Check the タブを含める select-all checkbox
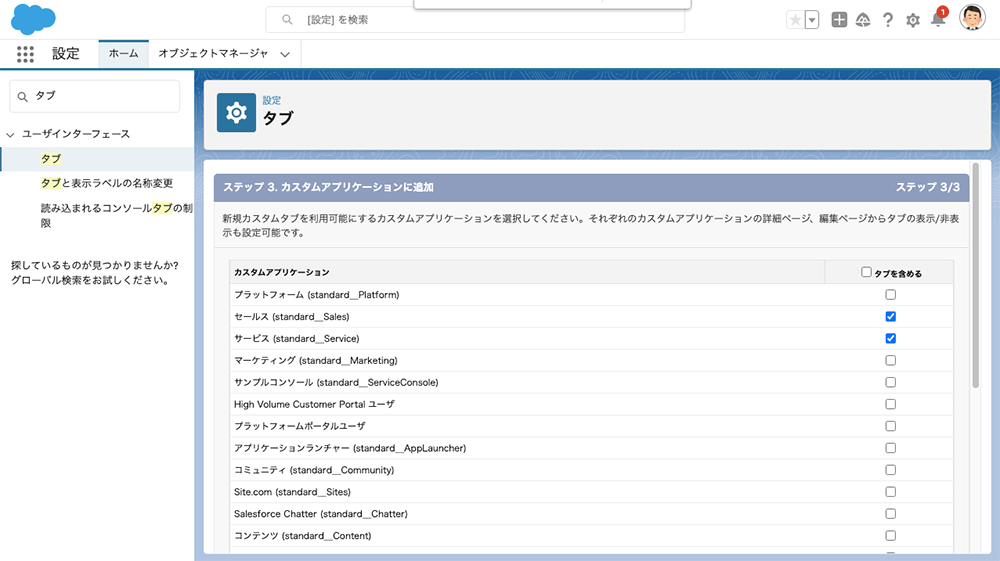Image resolution: width=1000 pixels, height=561 pixels. [866, 272]
